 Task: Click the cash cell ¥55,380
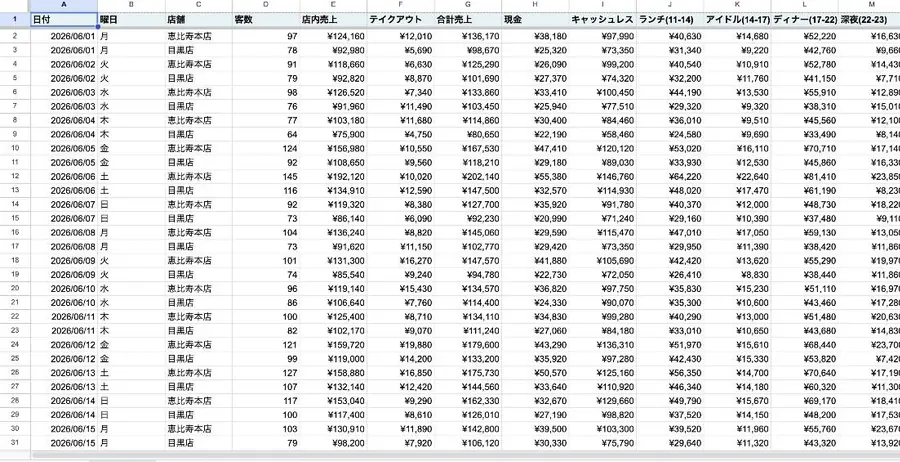click(x=536, y=176)
